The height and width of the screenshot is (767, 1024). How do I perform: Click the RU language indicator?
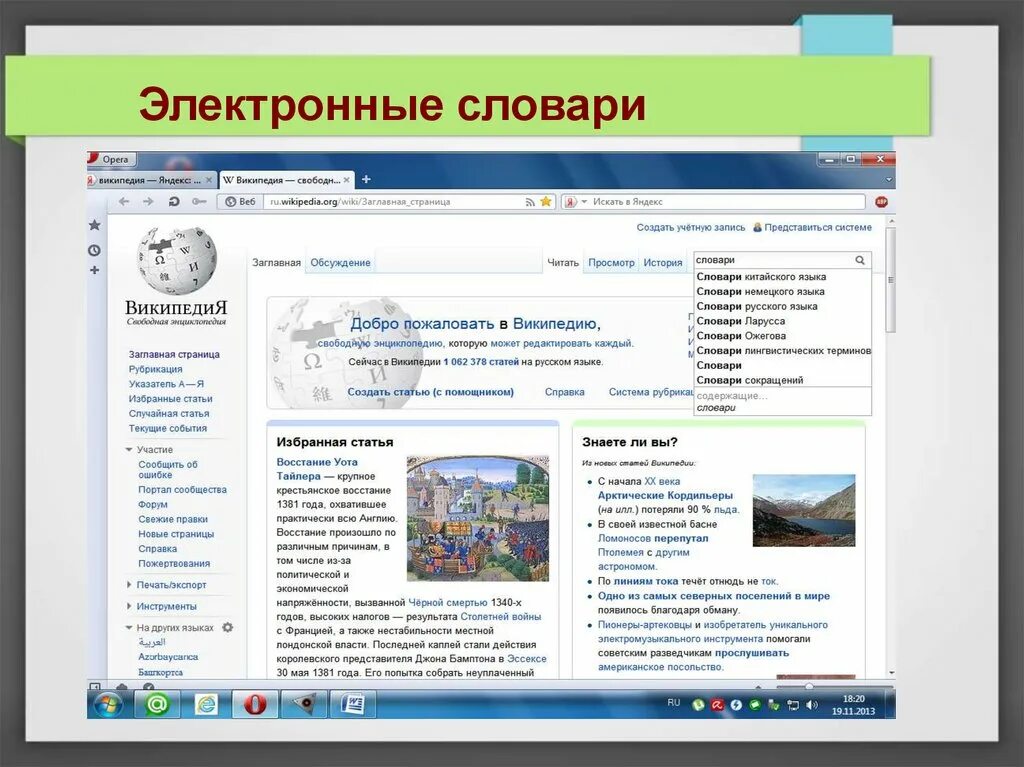[x=673, y=703]
